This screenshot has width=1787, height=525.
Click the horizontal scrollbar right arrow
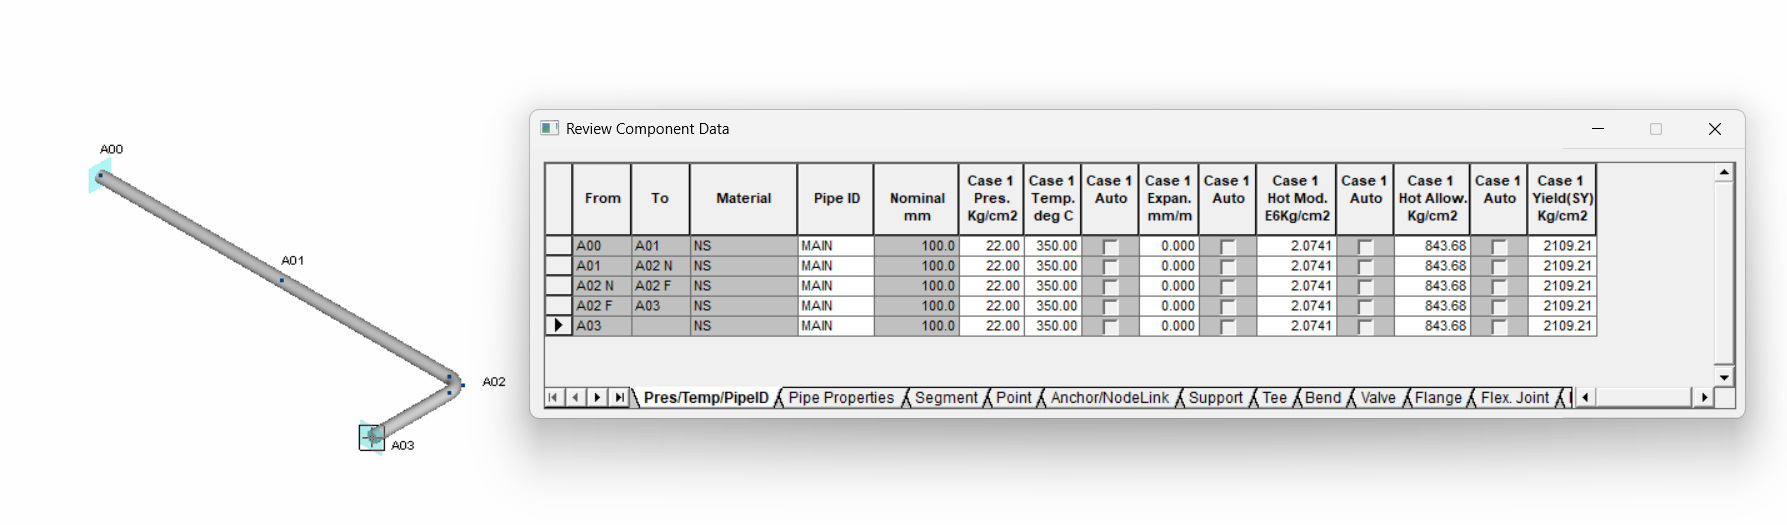click(x=1704, y=397)
